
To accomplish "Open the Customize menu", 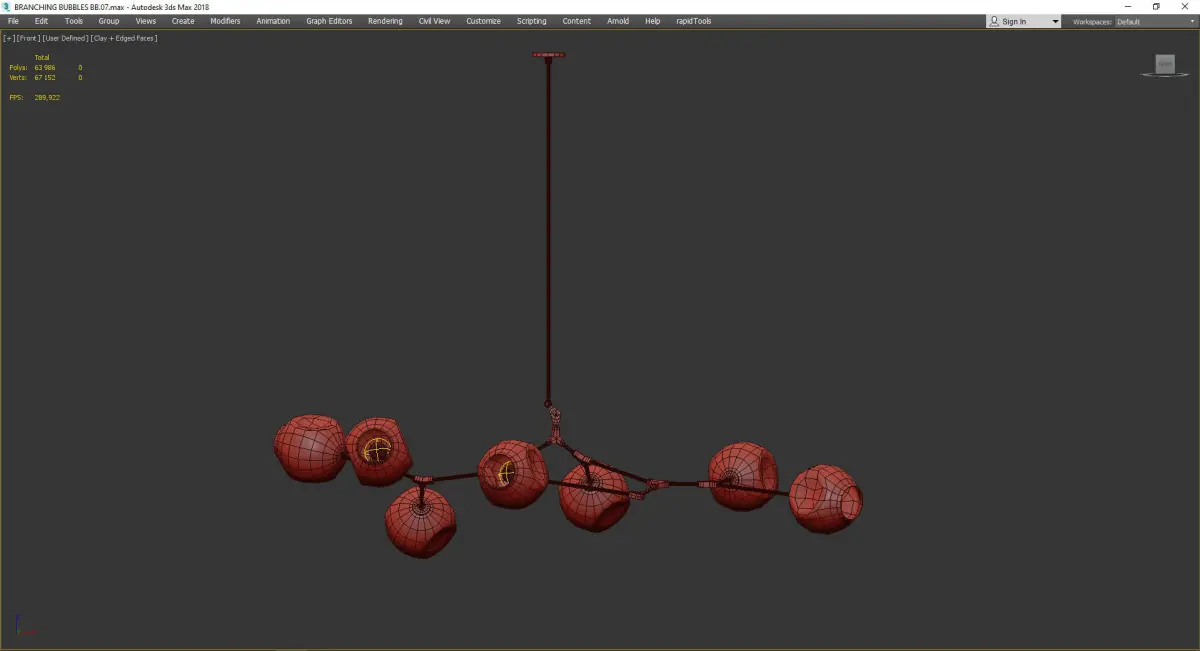I will tap(483, 21).
